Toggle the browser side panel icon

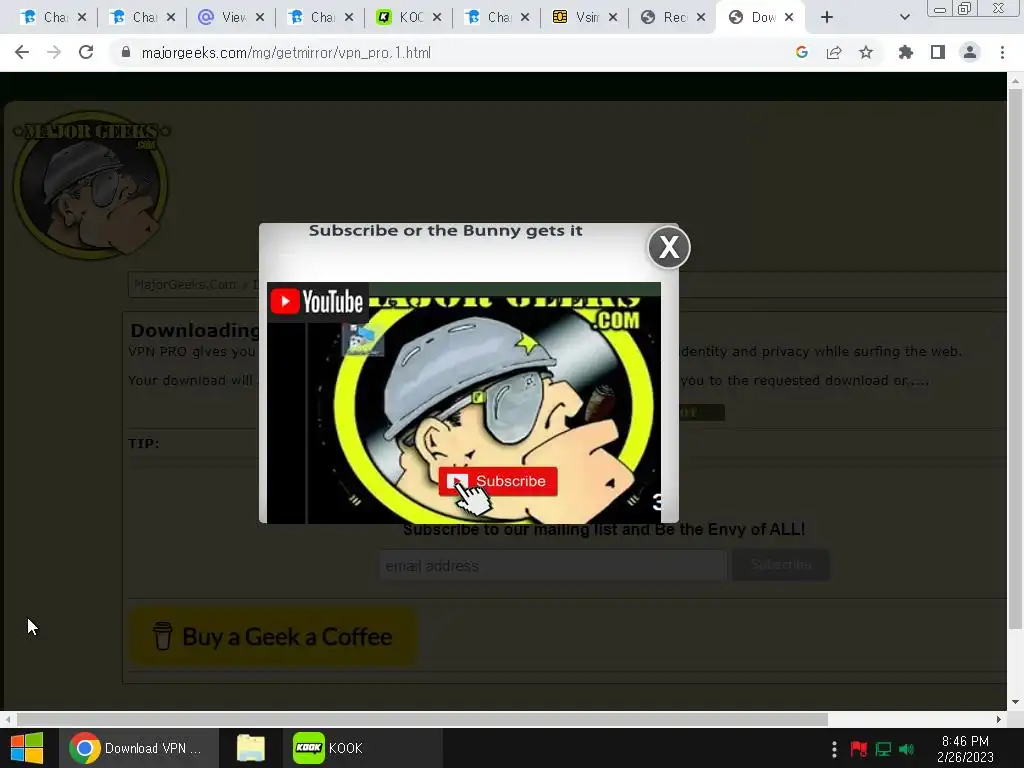pos(938,52)
